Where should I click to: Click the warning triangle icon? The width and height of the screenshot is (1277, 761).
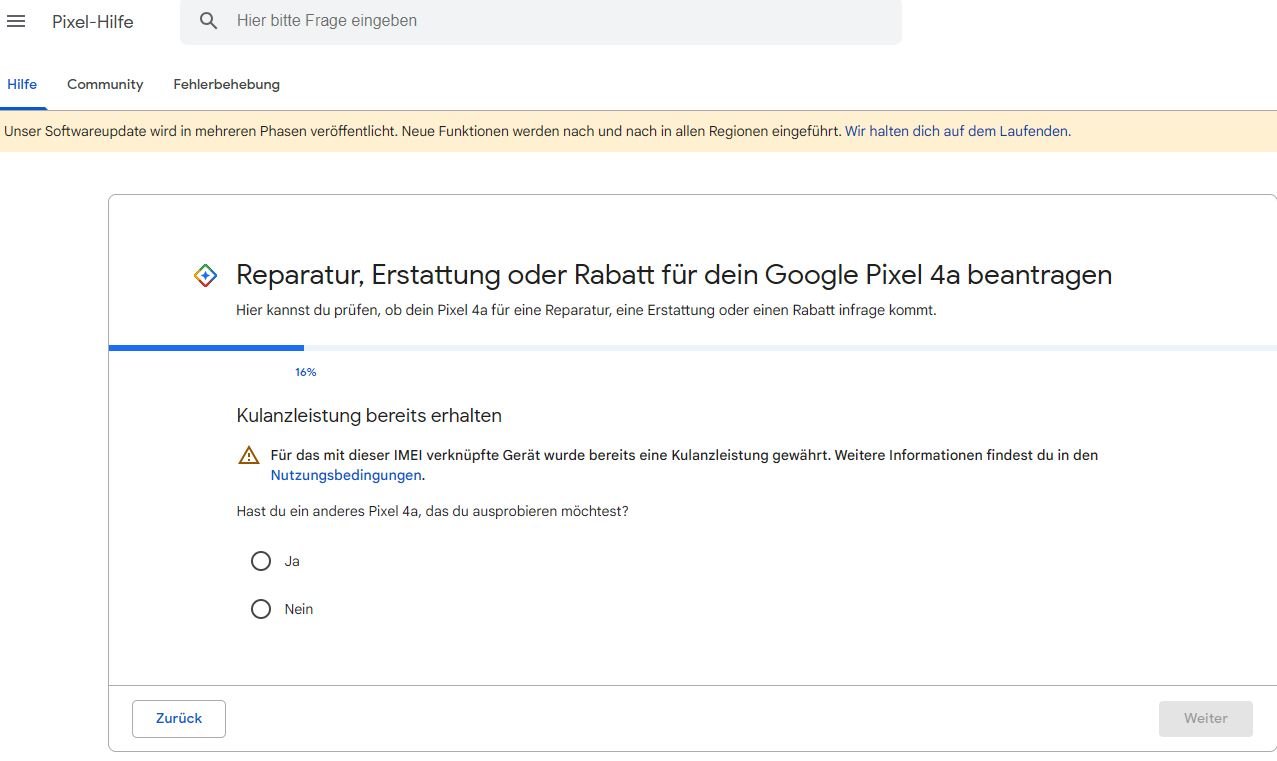pyautogui.click(x=249, y=456)
